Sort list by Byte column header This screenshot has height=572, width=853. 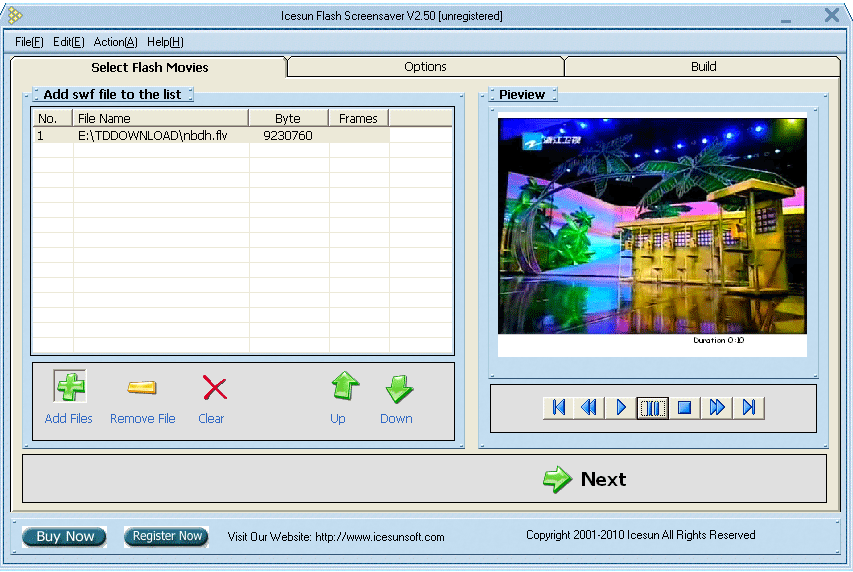click(x=288, y=118)
